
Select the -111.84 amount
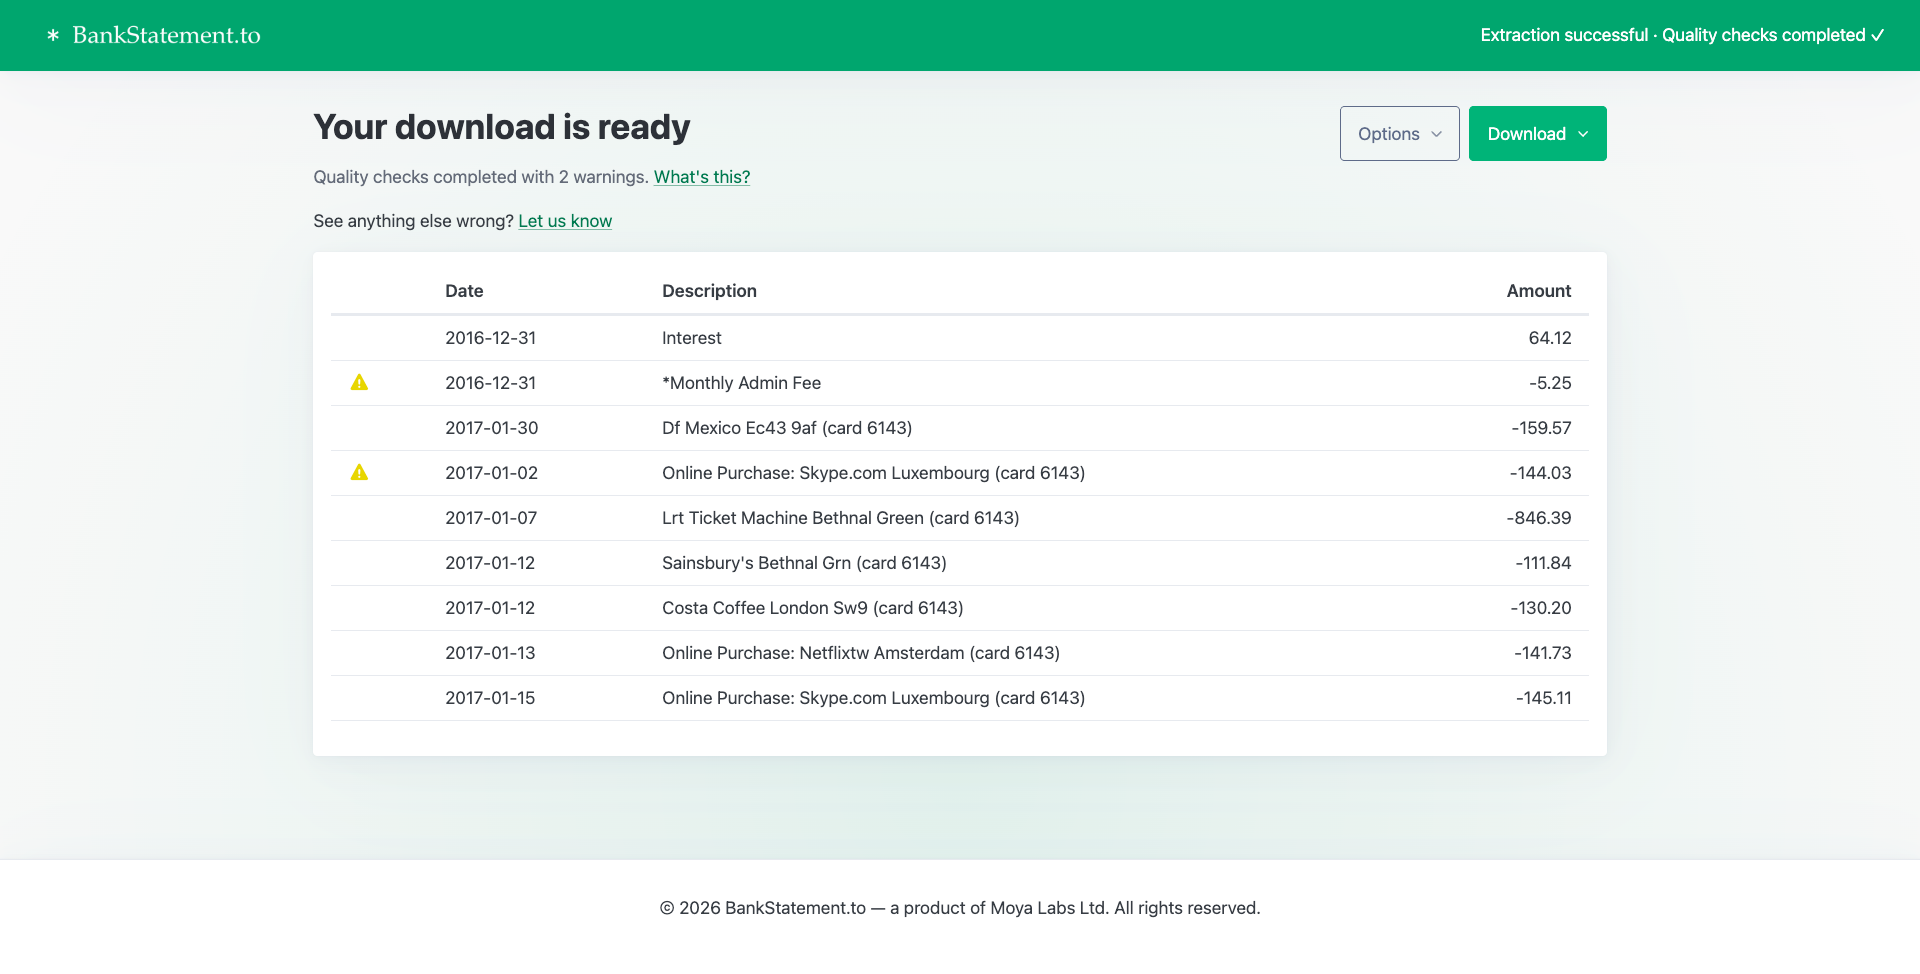(x=1543, y=563)
